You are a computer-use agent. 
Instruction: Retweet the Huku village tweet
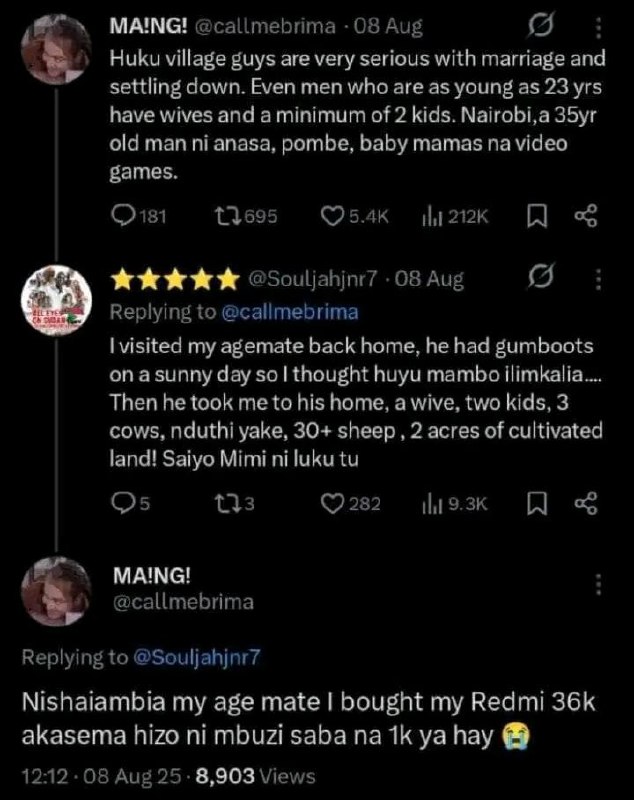[246, 216]
